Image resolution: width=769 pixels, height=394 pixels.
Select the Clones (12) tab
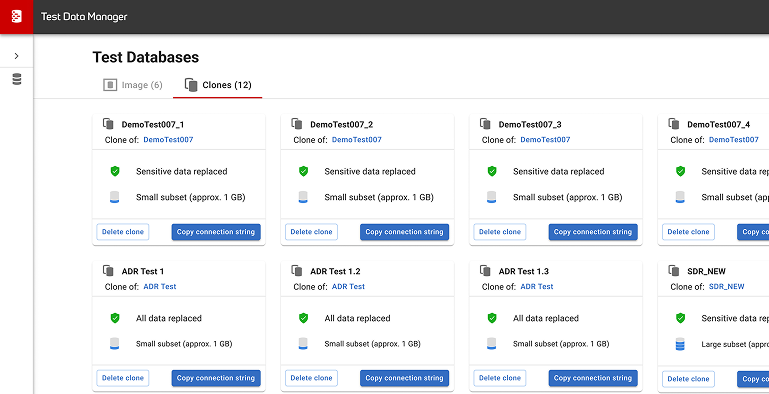pos(218,85)
